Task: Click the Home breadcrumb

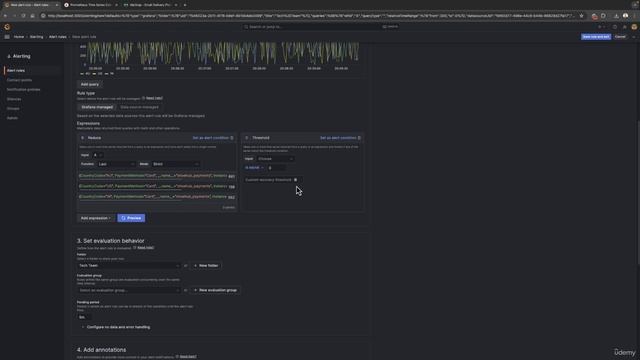Action: [x=19, y=37]
